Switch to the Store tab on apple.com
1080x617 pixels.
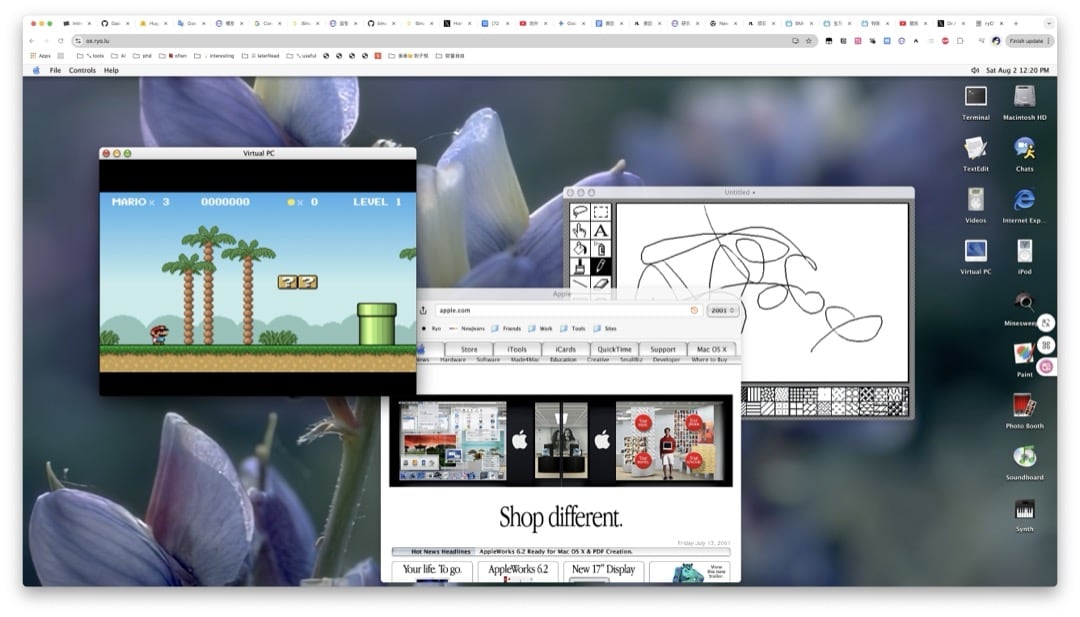pyautogui.click(x=469, y=349)
